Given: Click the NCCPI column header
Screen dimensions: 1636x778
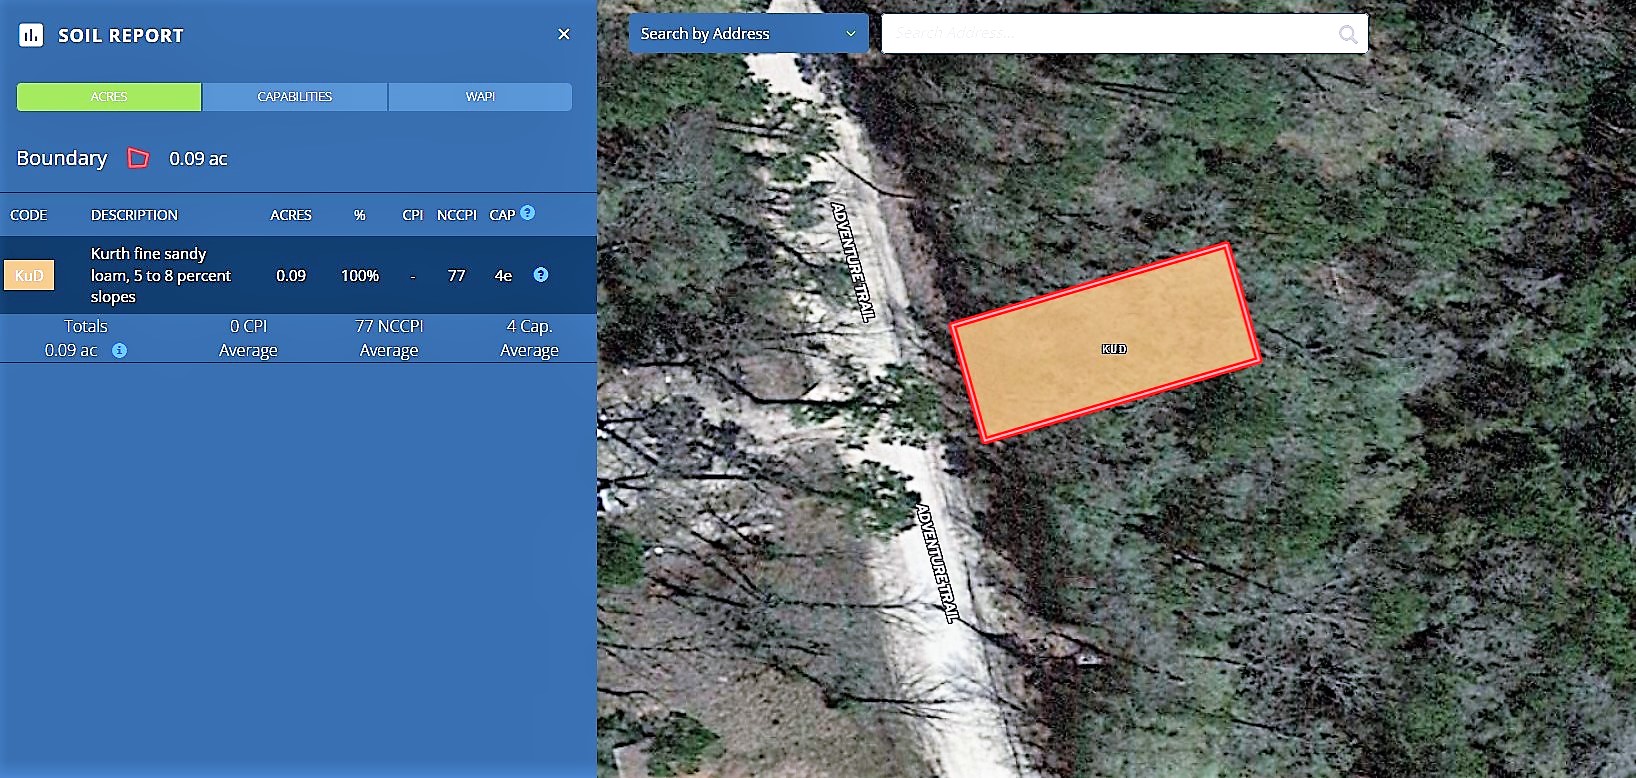Looking at the screenshot, I should (x=456, y=215).
